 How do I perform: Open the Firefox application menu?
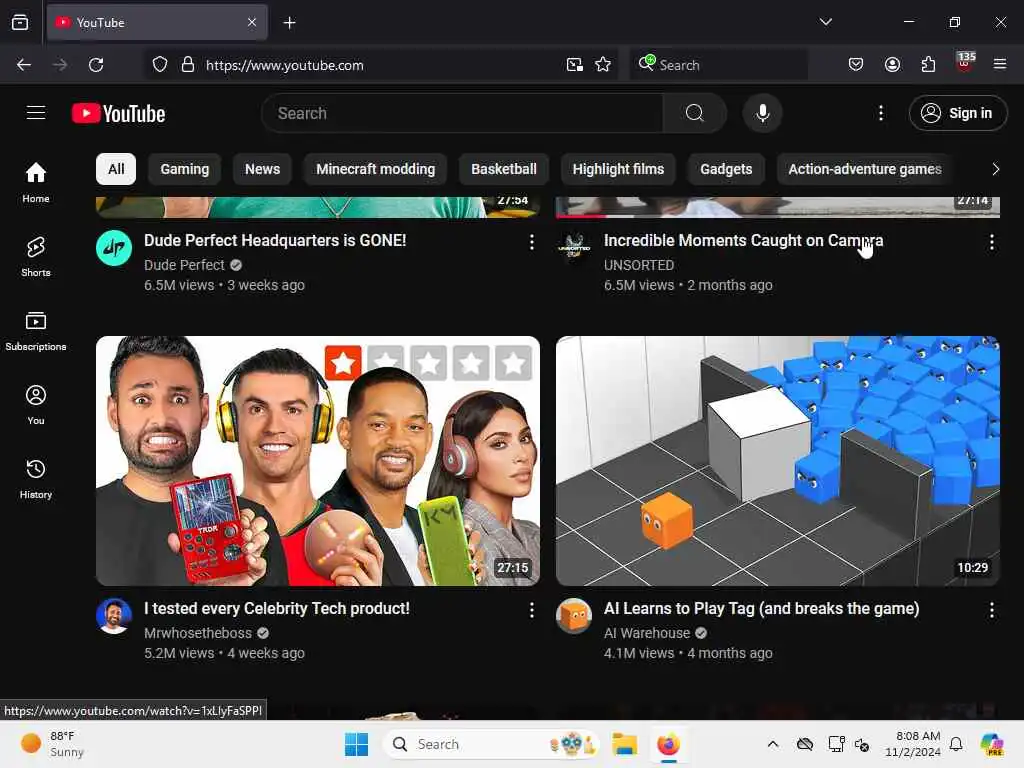(x=1000, y=65)
